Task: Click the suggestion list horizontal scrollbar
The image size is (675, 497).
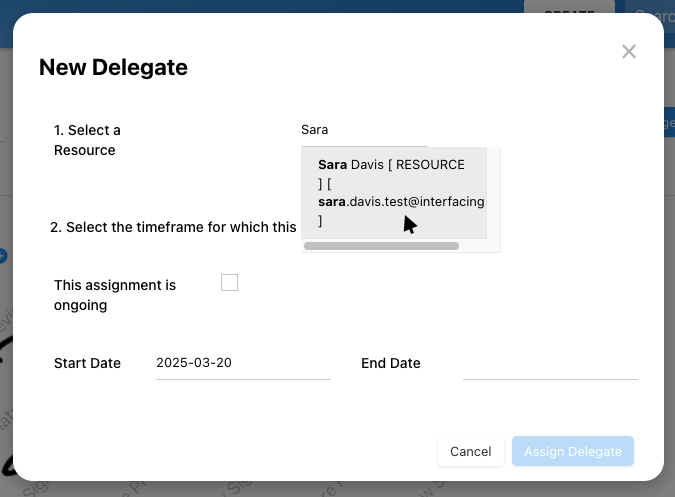Action: (x=381, y=245)
